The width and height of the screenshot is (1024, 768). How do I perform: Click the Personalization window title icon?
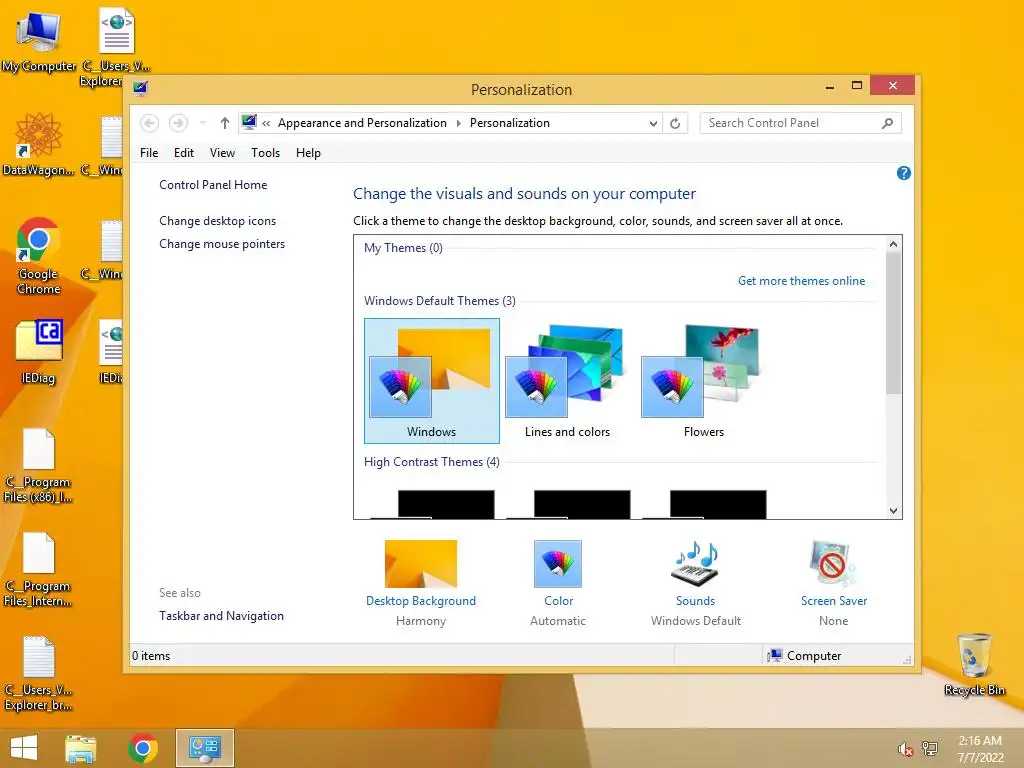pyautogui.click(x=140, y=89)
